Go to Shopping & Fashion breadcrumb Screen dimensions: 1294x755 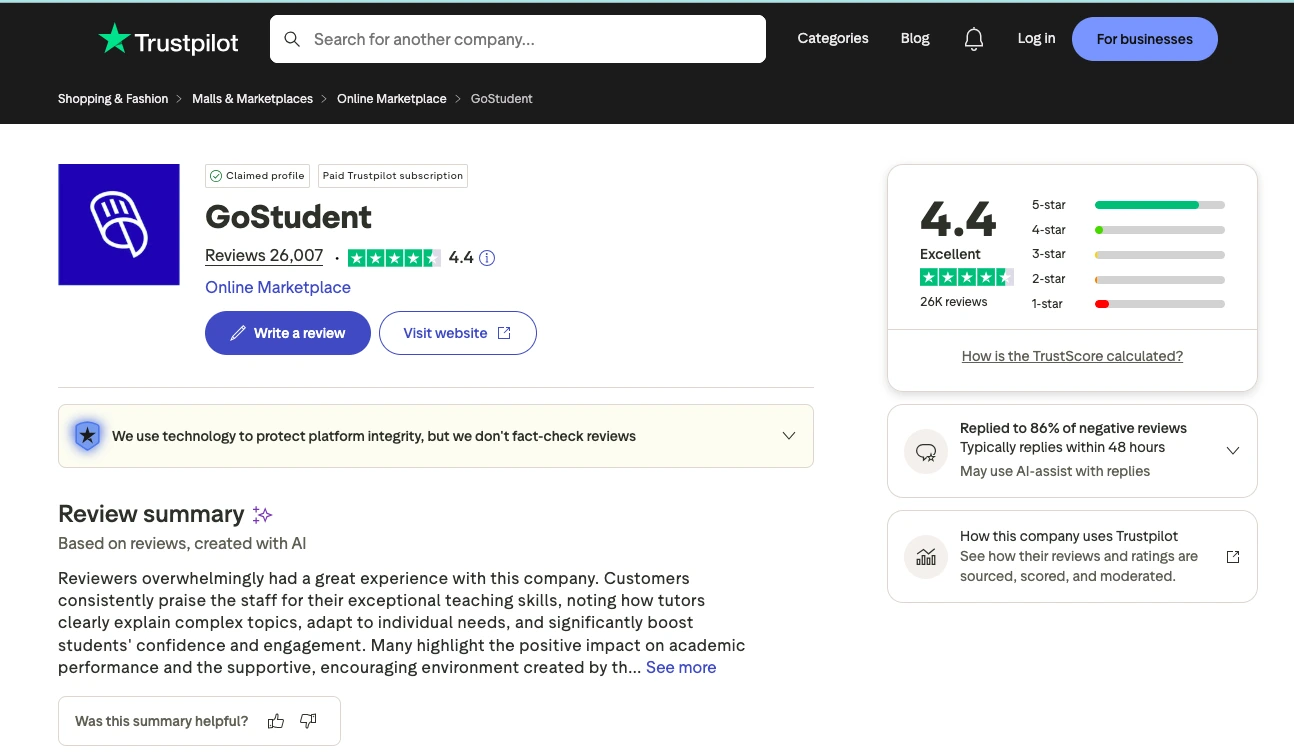[x=113, y=99]
